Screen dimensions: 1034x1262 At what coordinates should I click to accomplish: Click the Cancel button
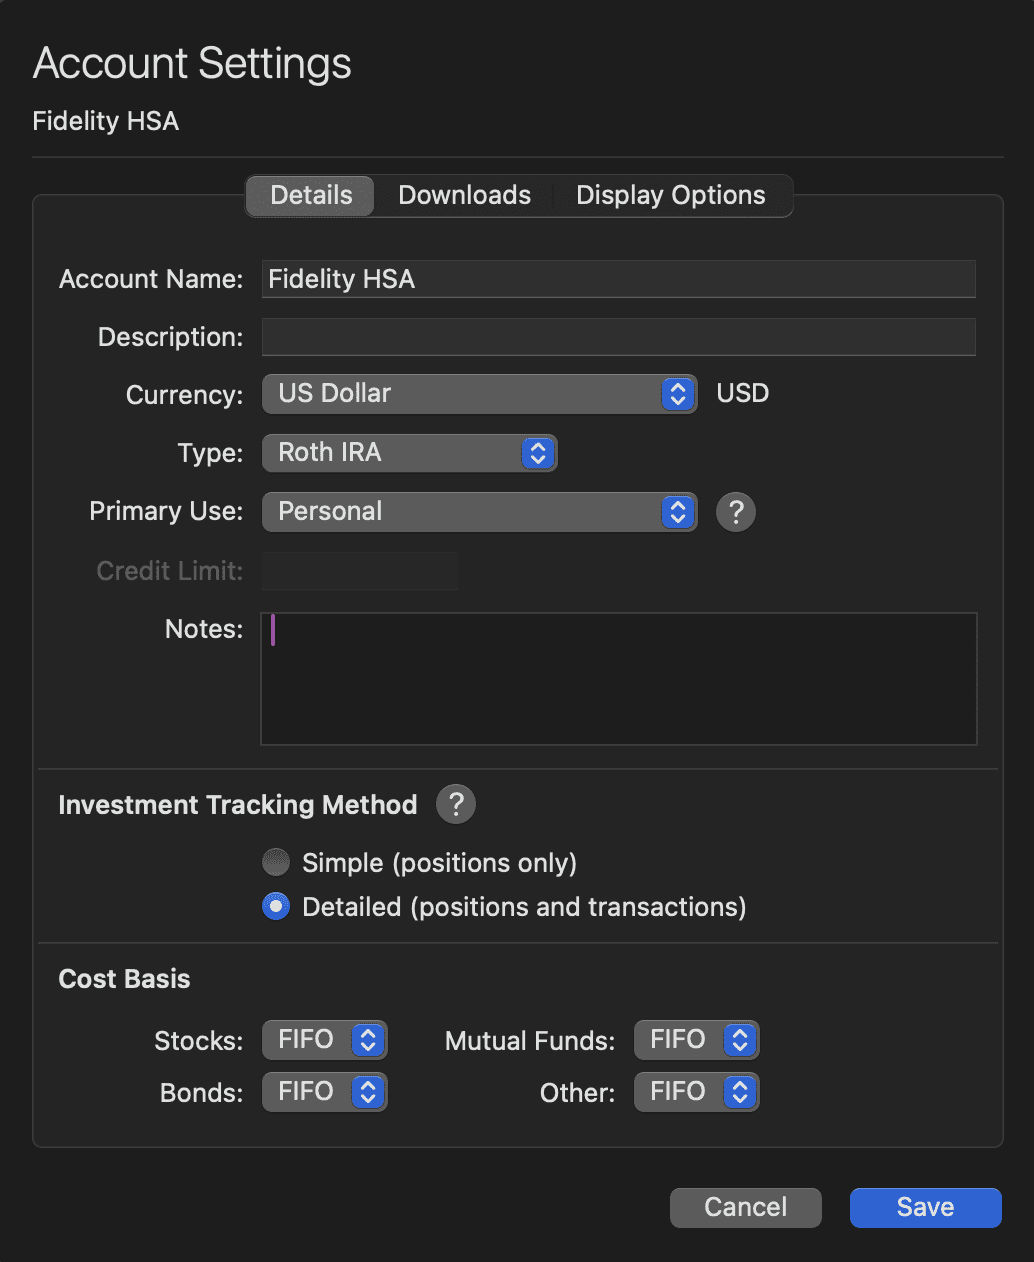click(x=745, y=1207)
